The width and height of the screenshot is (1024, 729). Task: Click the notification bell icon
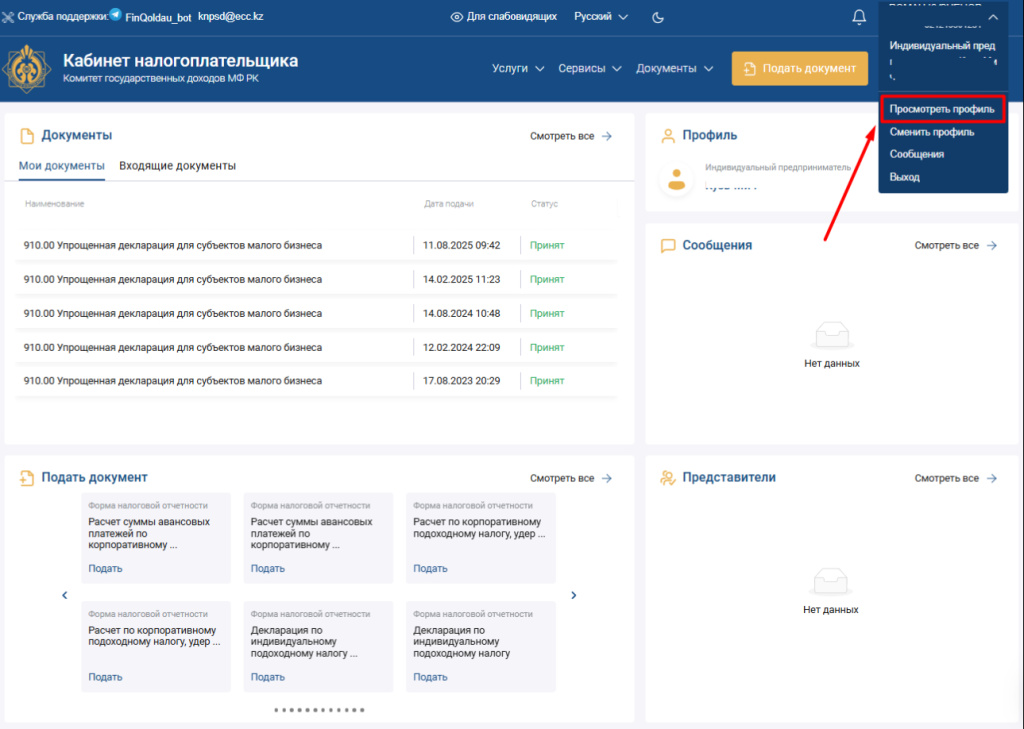[x=859, y=17]
